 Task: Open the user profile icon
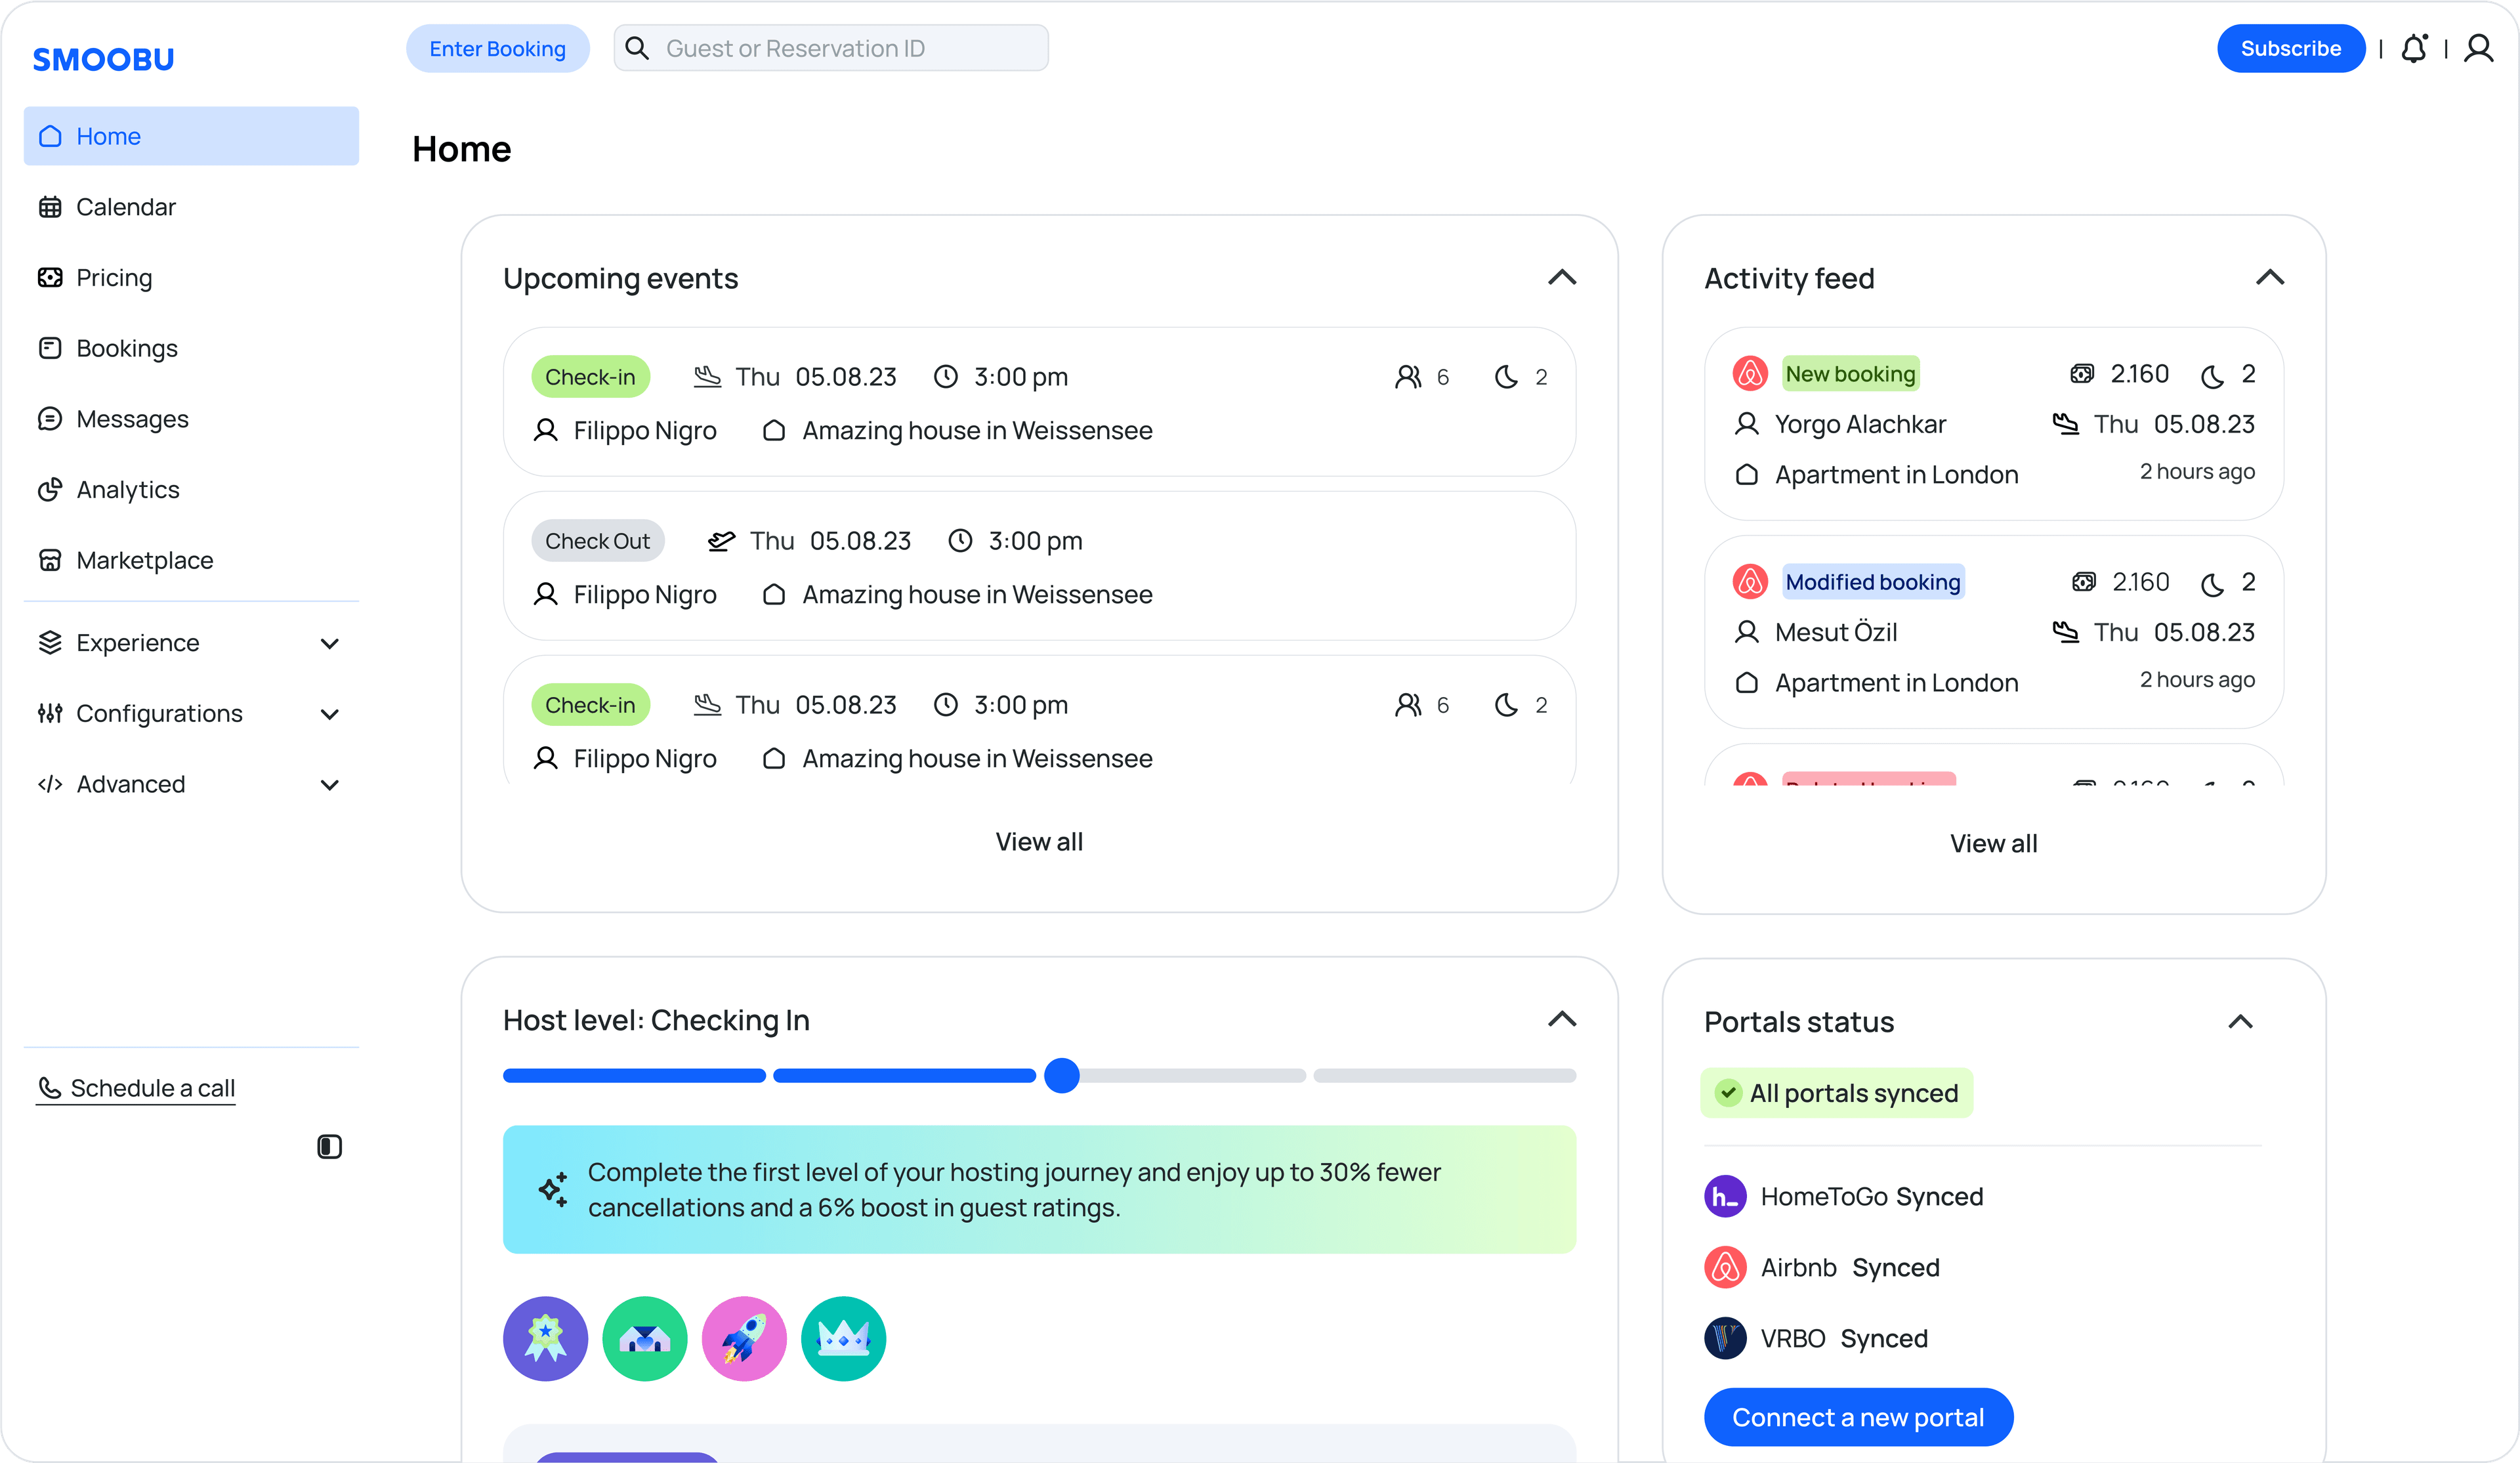[x=2478, y=48]
